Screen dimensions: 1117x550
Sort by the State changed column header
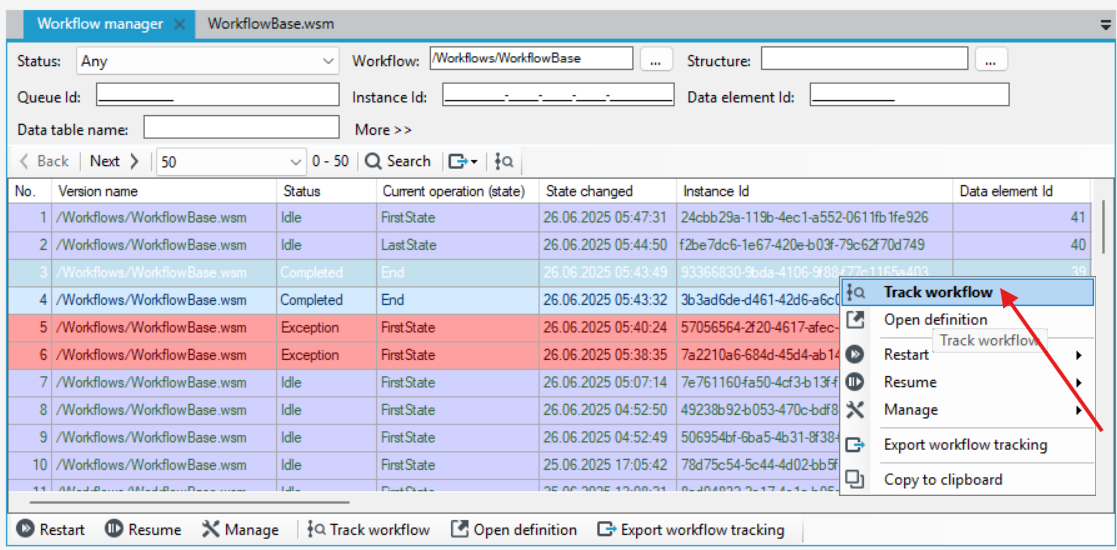pos(608,191)
